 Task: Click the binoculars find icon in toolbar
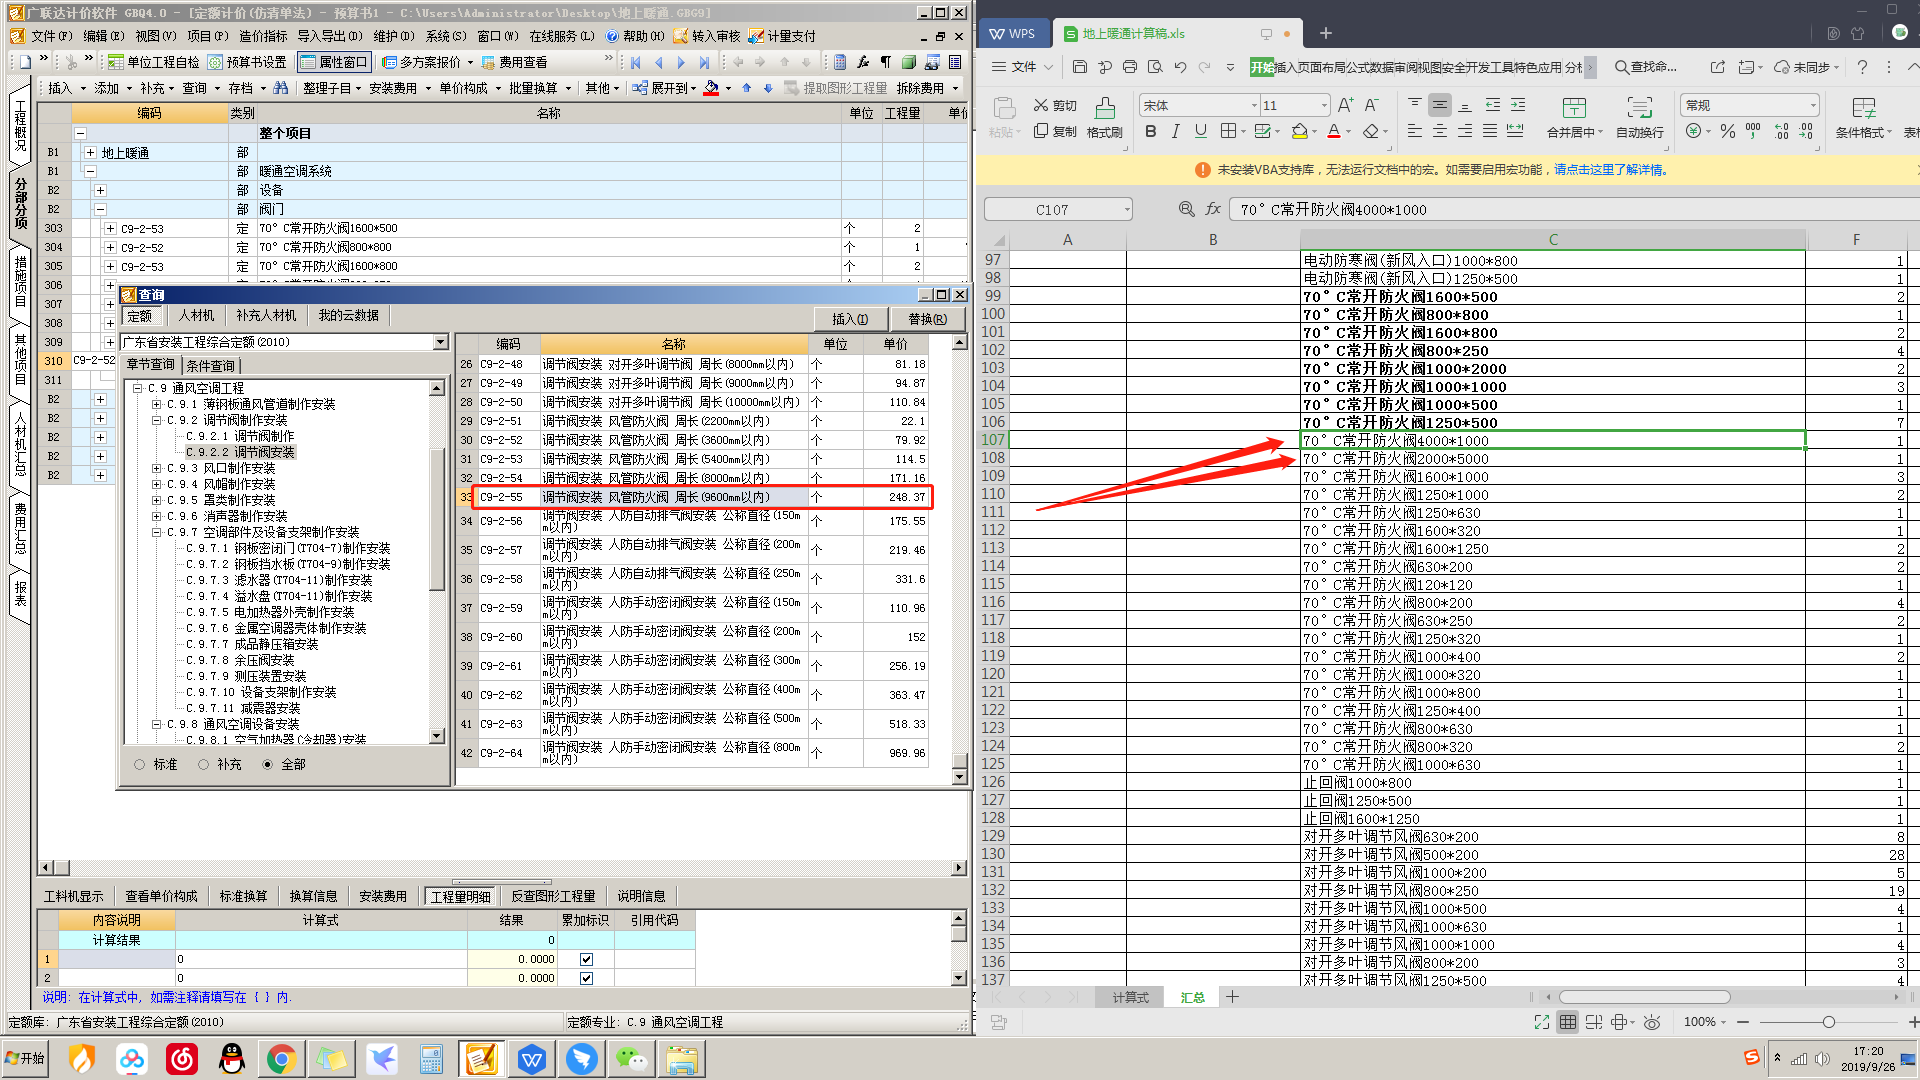coord(281,88)
